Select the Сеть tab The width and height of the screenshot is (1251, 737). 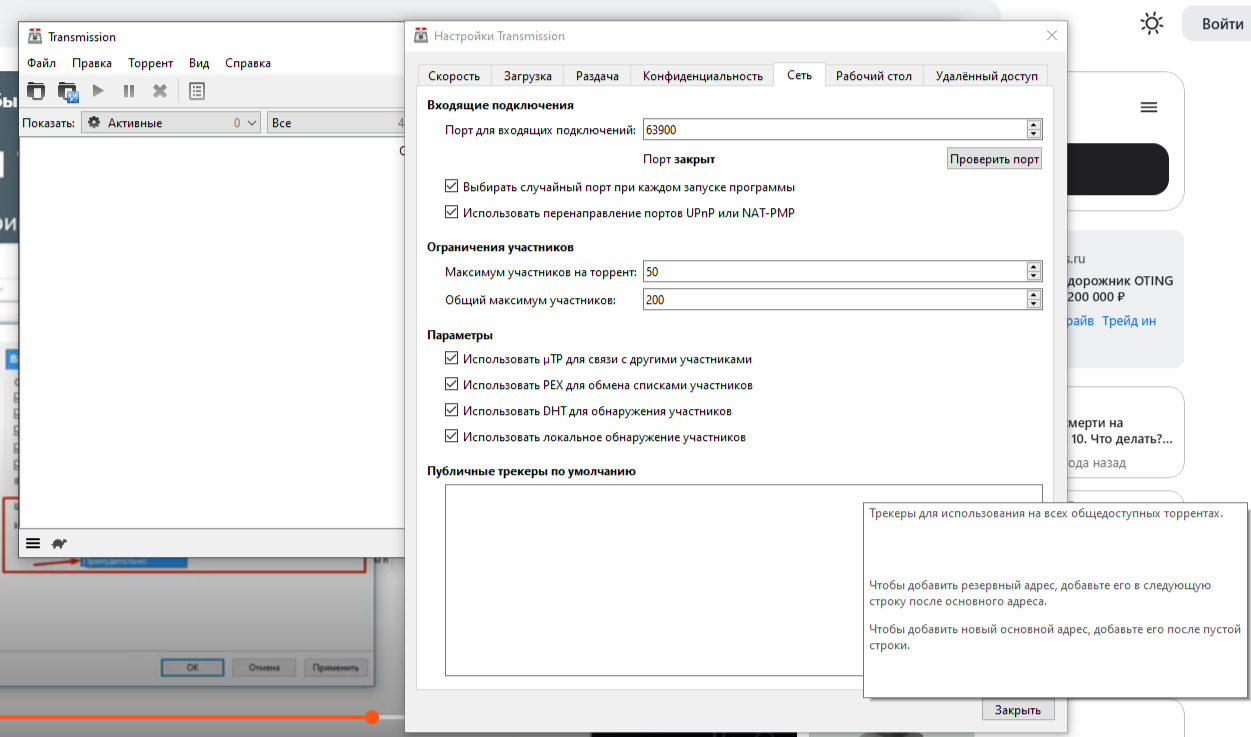799,75
